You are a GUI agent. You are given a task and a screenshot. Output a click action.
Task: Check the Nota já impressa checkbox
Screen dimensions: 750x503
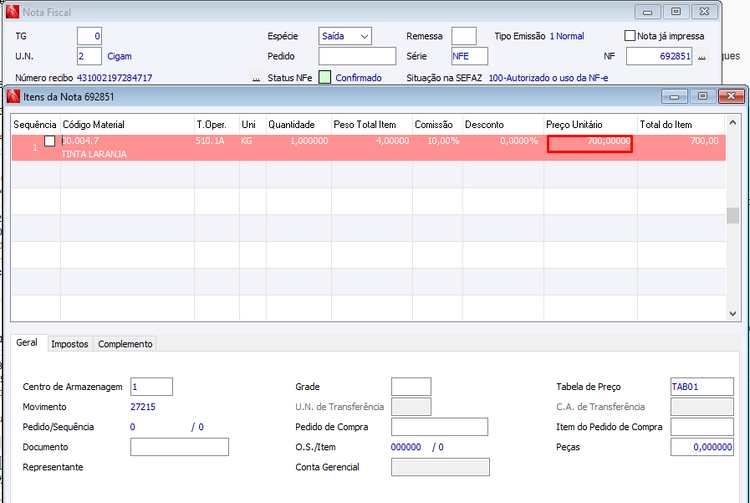tap(630, 36)
